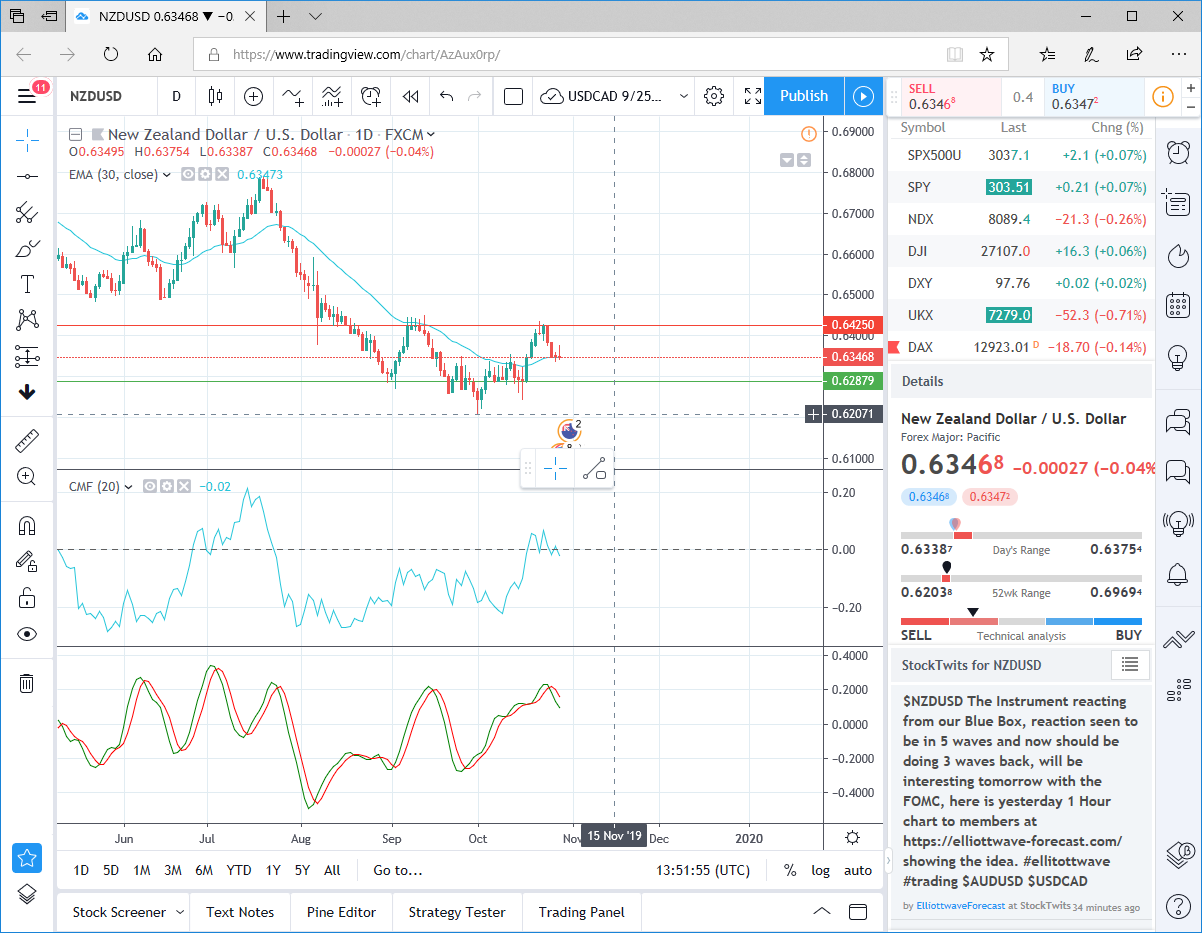Screen dimensions: 1202x933
Task: Toggle stay in drawing mode
Action: point(27,561)
